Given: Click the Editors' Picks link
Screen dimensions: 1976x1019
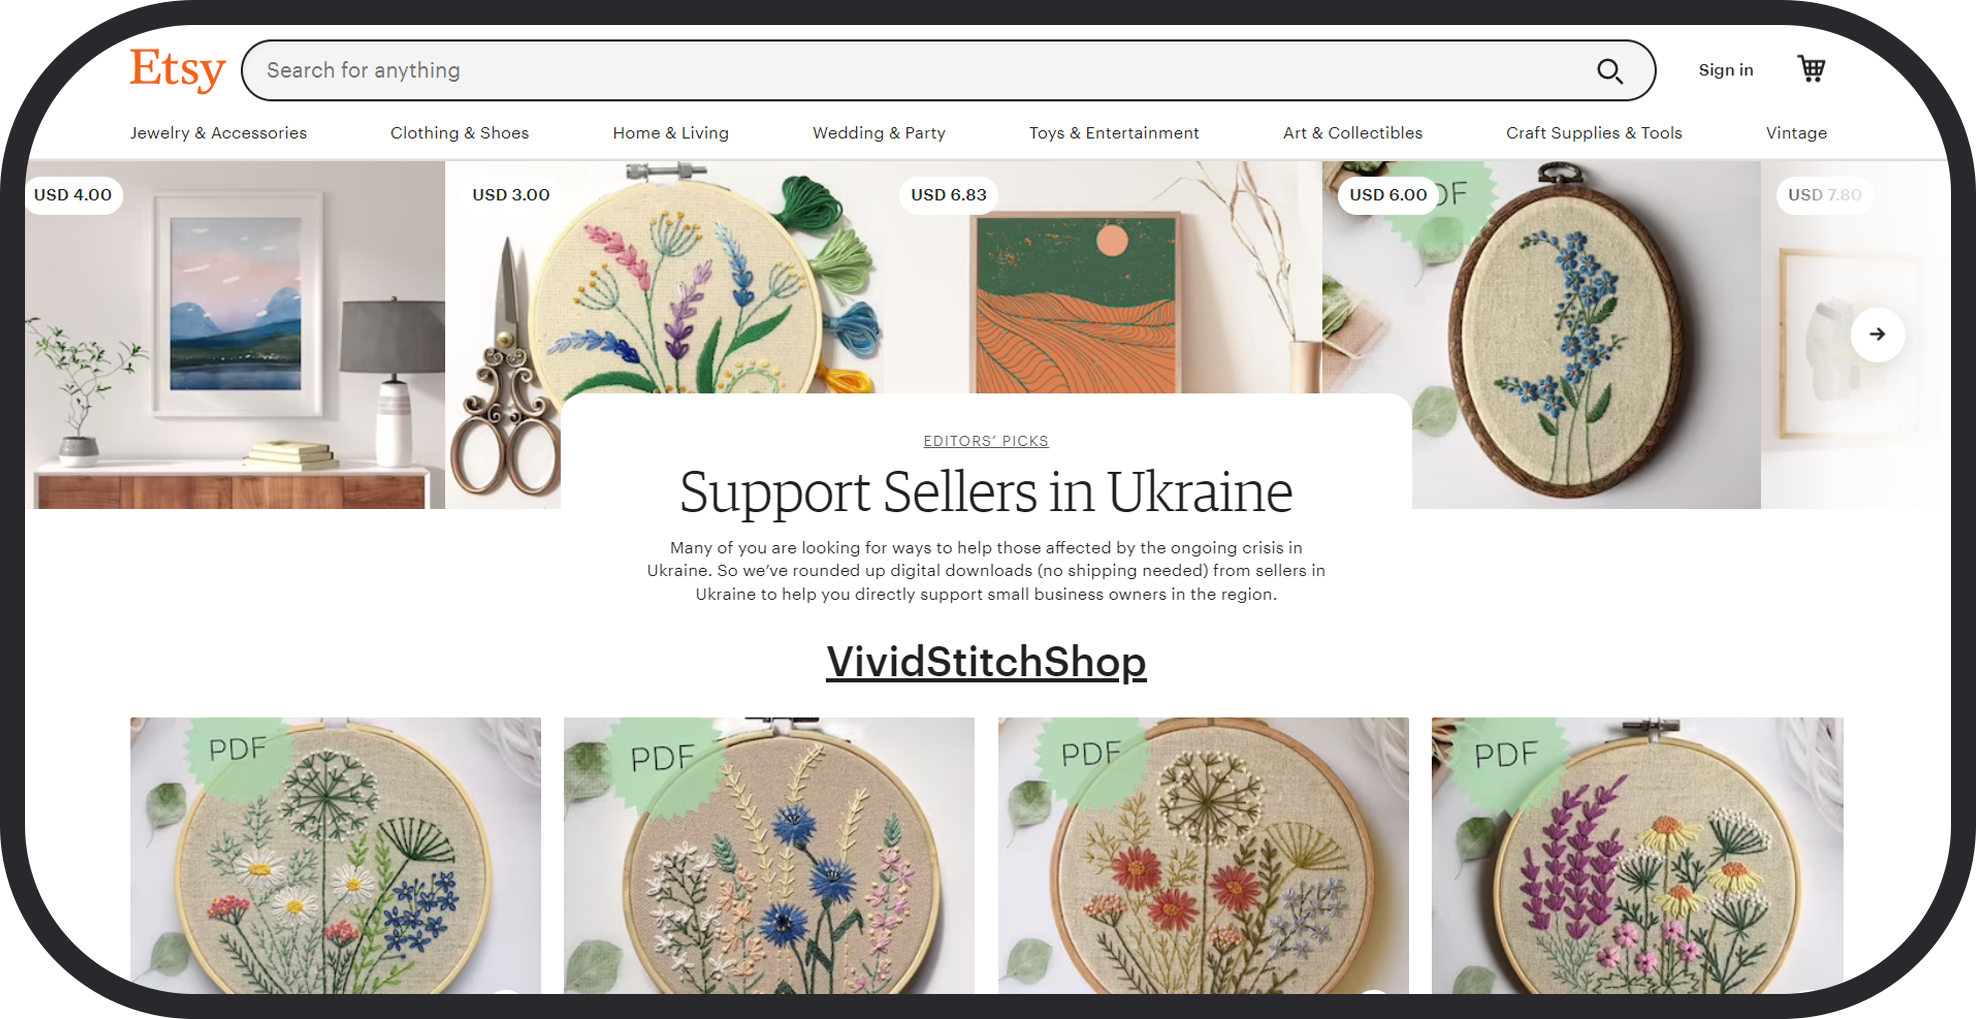Looking at the screenshot, I should [x=986, y=441].
